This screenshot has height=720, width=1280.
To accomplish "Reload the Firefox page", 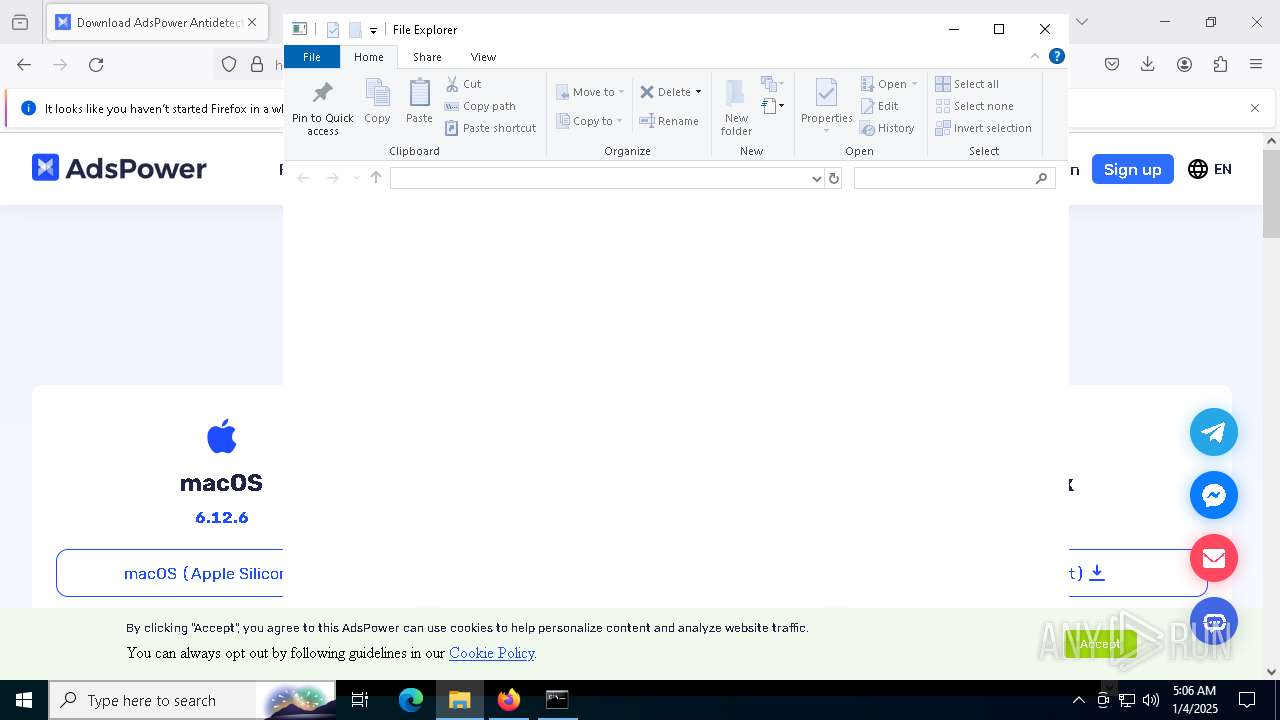I will pos(96,65).
